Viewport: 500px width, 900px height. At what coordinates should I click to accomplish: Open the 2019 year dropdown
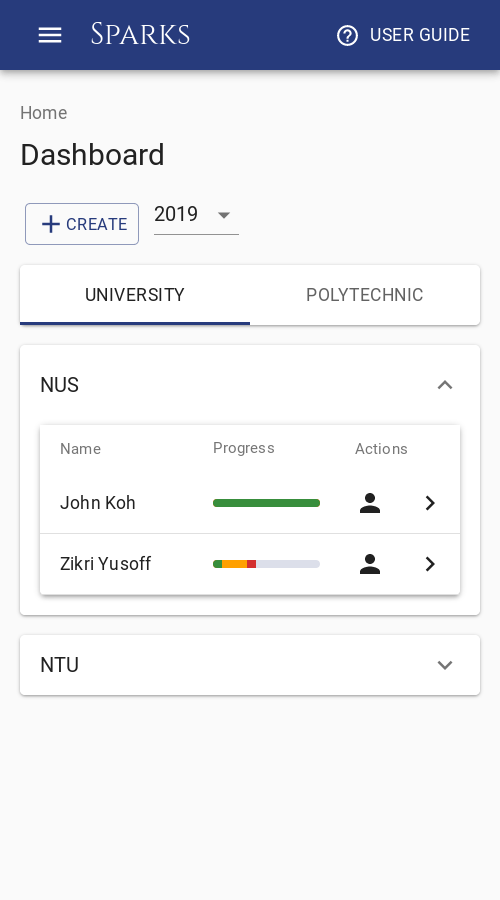pyautogui.click(x=196, y=215)
